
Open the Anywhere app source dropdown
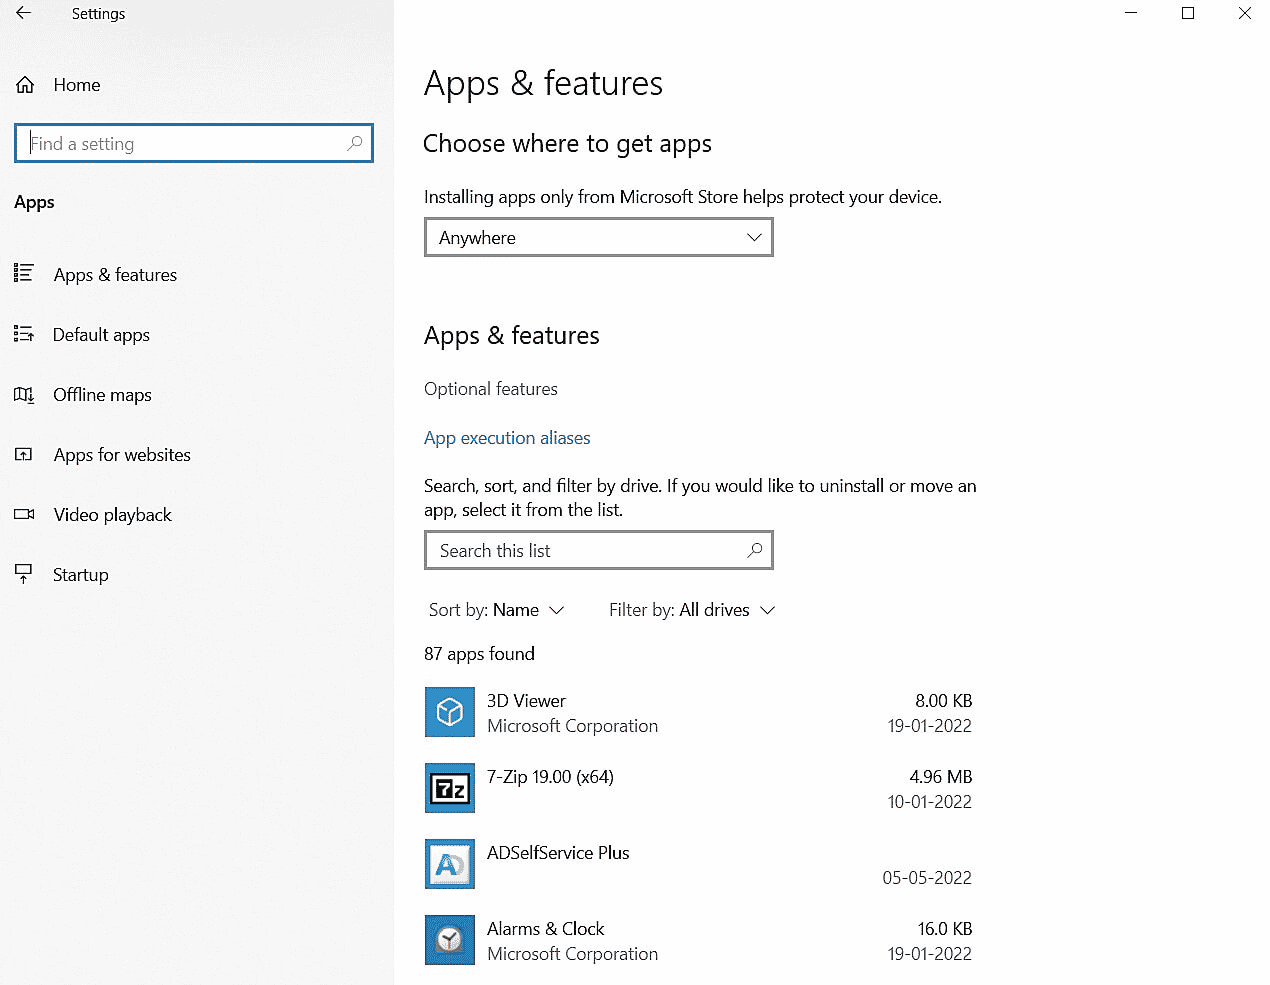click(598, 237)
